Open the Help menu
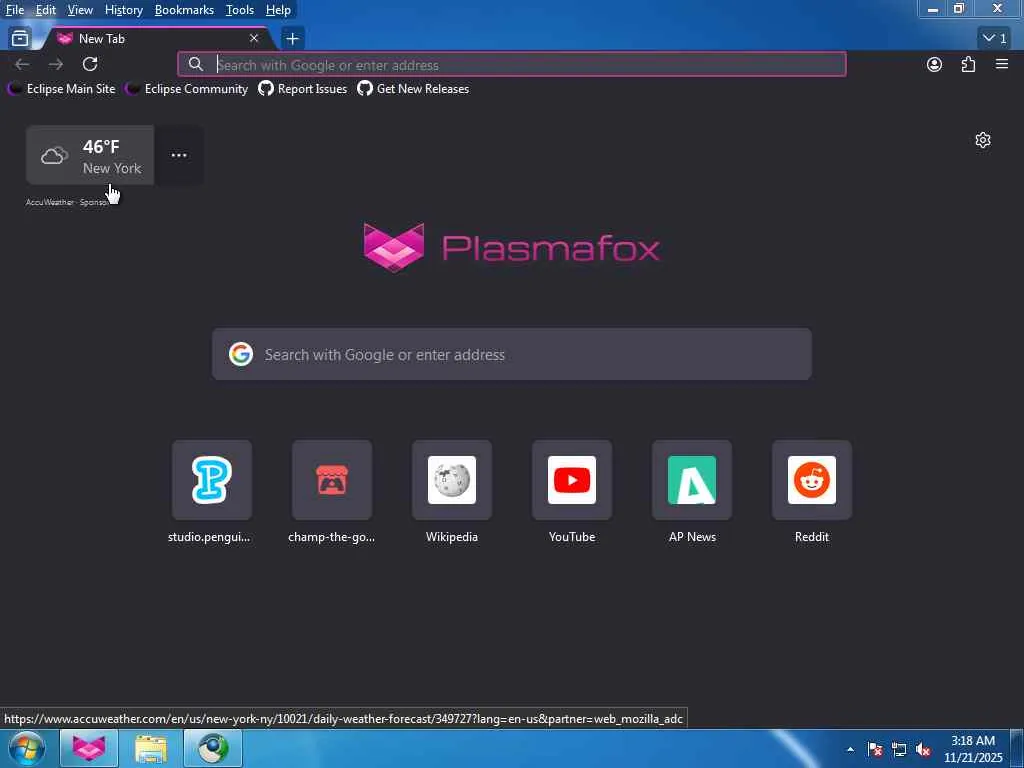This screenshot has width=1024, height=768. click(278, 10)
